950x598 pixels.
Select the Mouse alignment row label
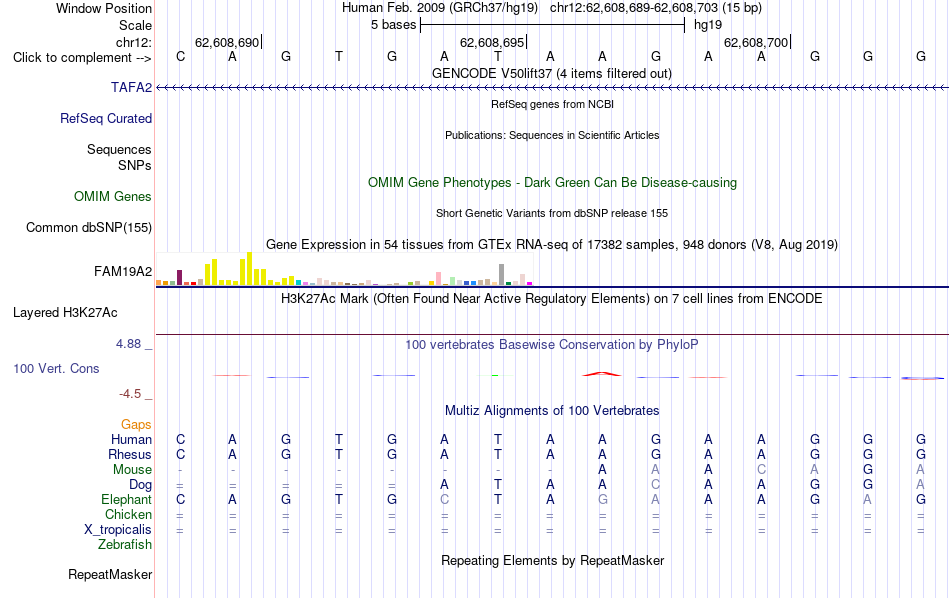pos(133,470)
